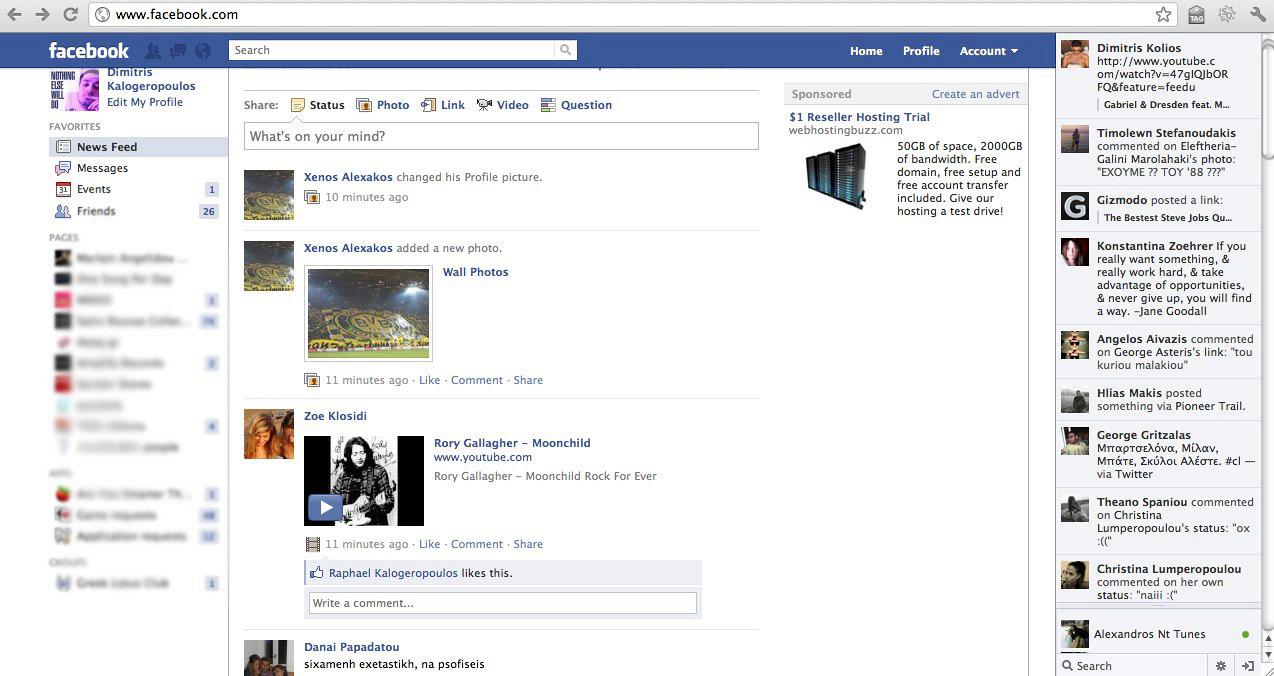Hide the chat sidebar with arrow icon

(x=1247, y=665)
